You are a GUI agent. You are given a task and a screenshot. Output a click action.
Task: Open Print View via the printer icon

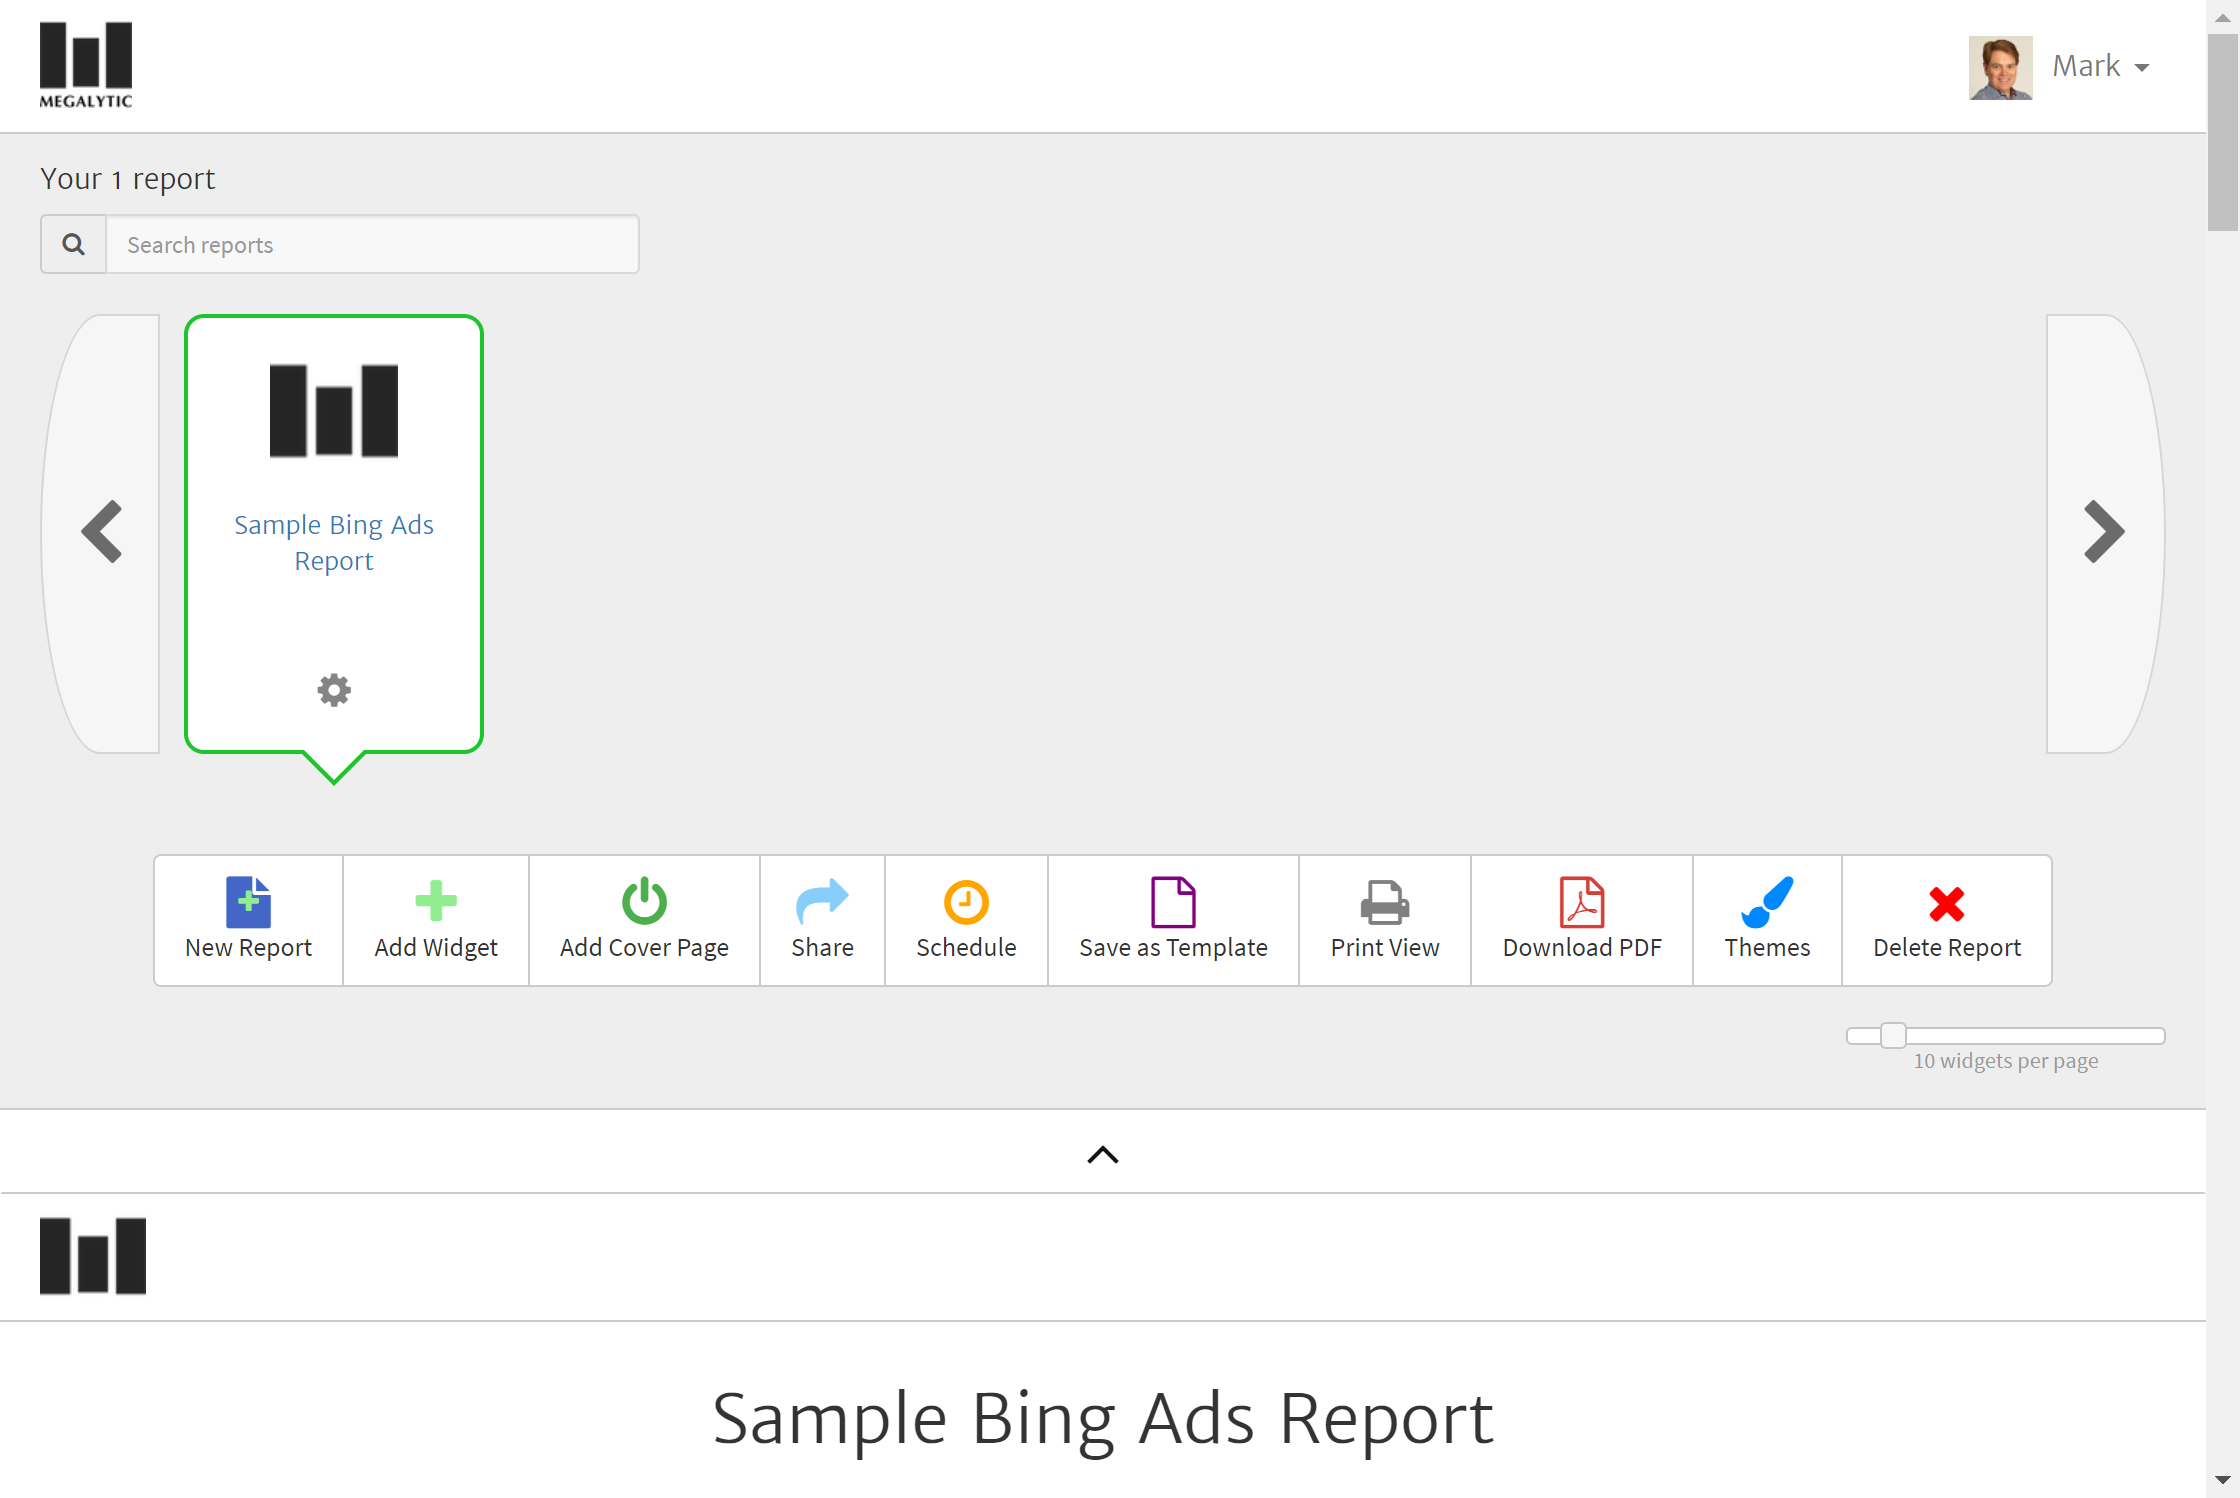coord(1384,902)
